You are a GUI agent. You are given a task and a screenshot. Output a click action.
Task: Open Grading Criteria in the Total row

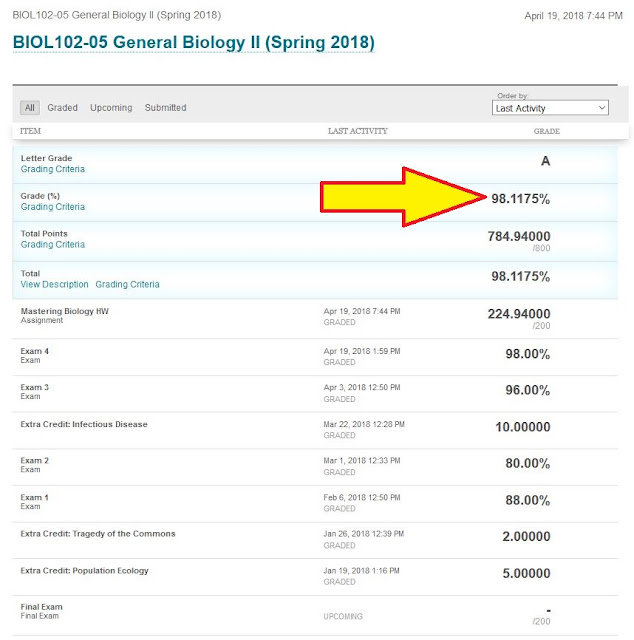coord(127,285)
